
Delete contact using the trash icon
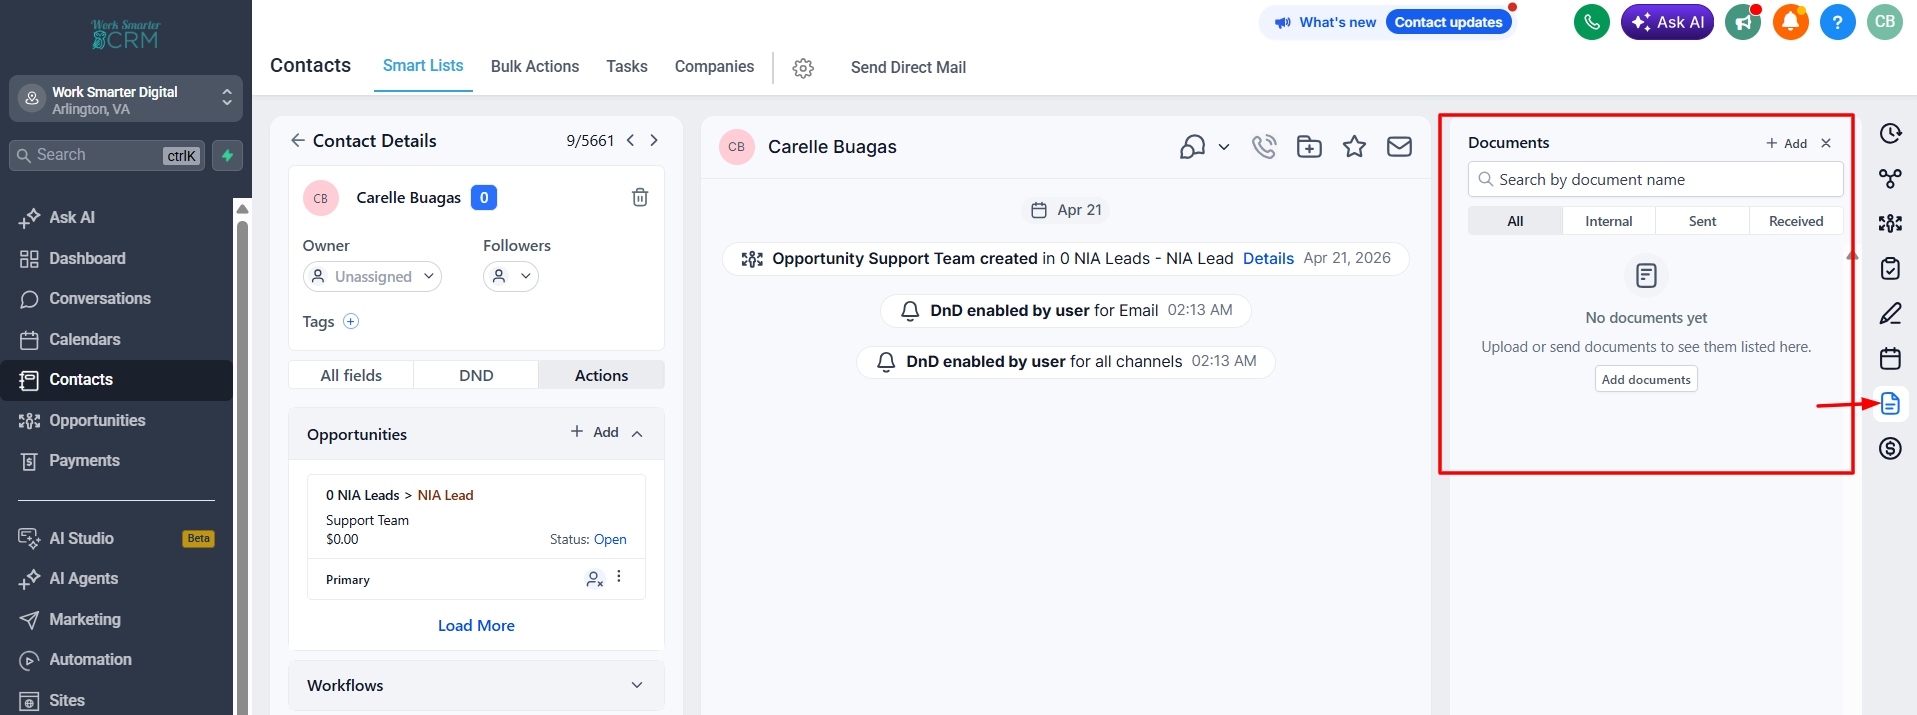pos(640,197)
